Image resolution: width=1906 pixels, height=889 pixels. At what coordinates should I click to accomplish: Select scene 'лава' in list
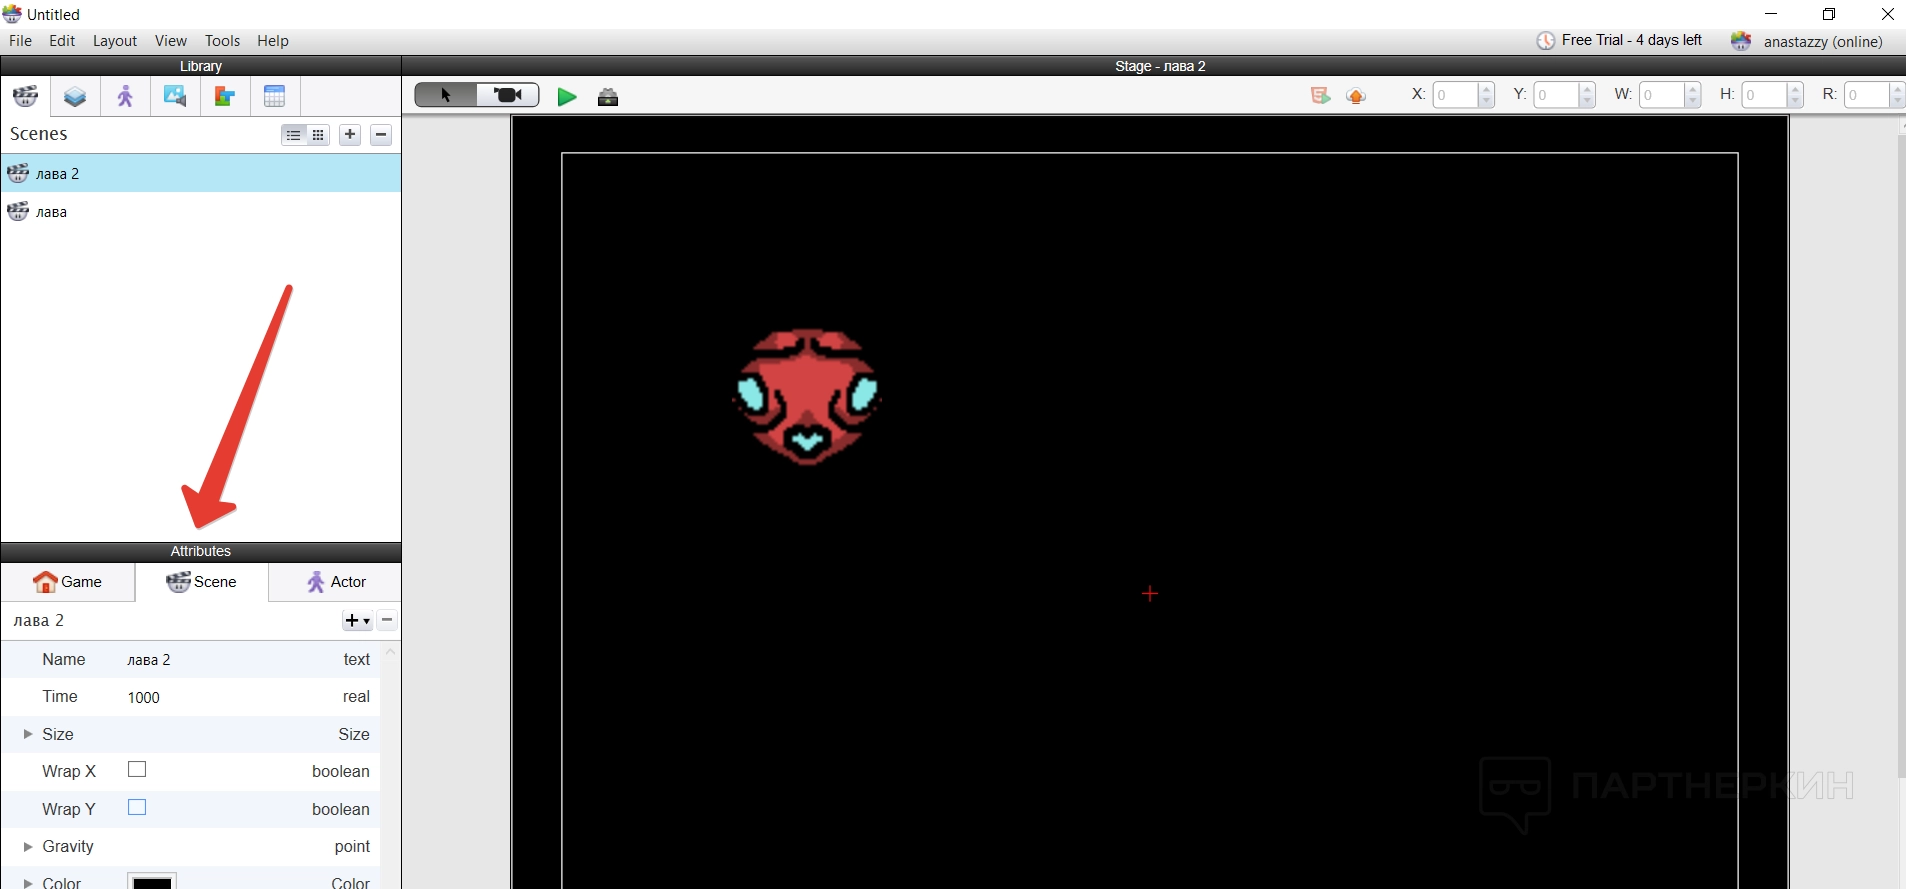200,212
